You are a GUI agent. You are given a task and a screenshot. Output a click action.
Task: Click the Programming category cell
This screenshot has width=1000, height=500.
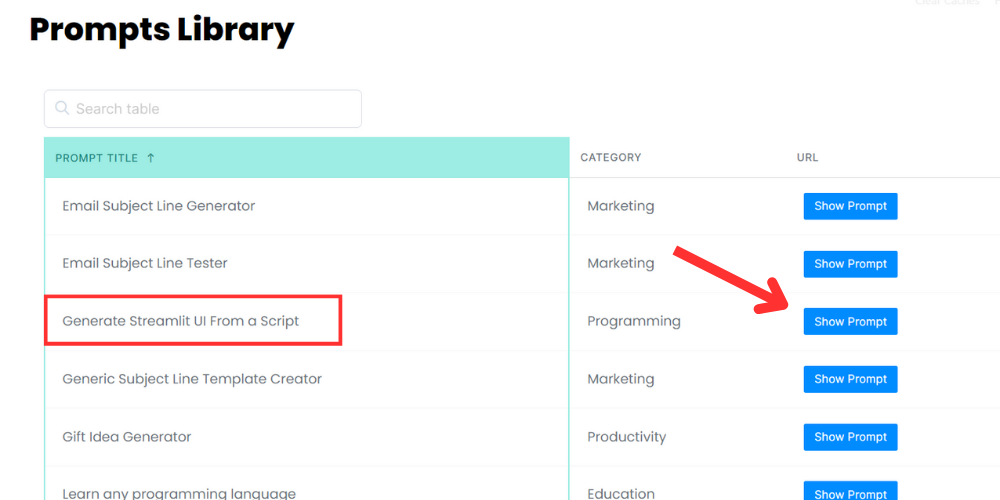634,321
